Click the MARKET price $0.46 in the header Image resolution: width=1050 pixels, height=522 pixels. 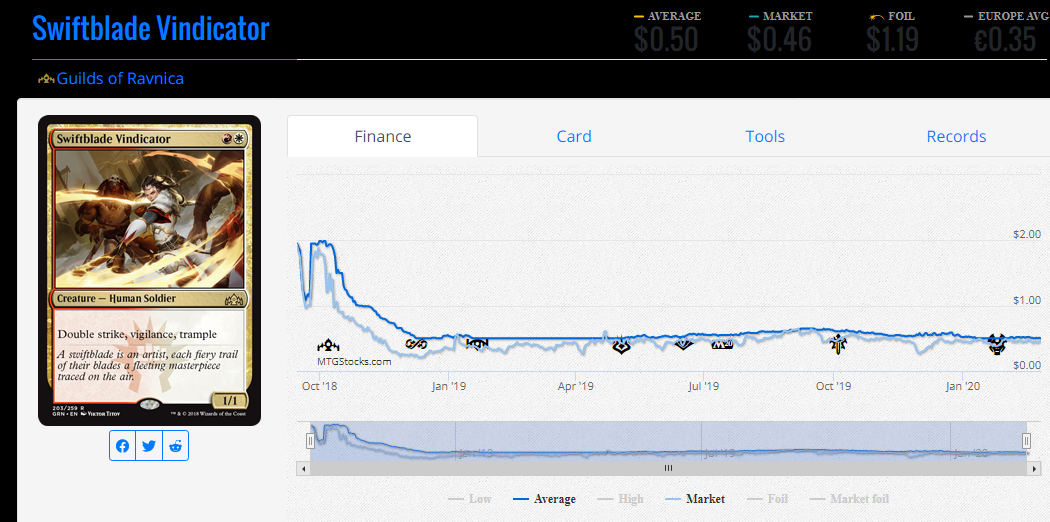pos(779,40)
